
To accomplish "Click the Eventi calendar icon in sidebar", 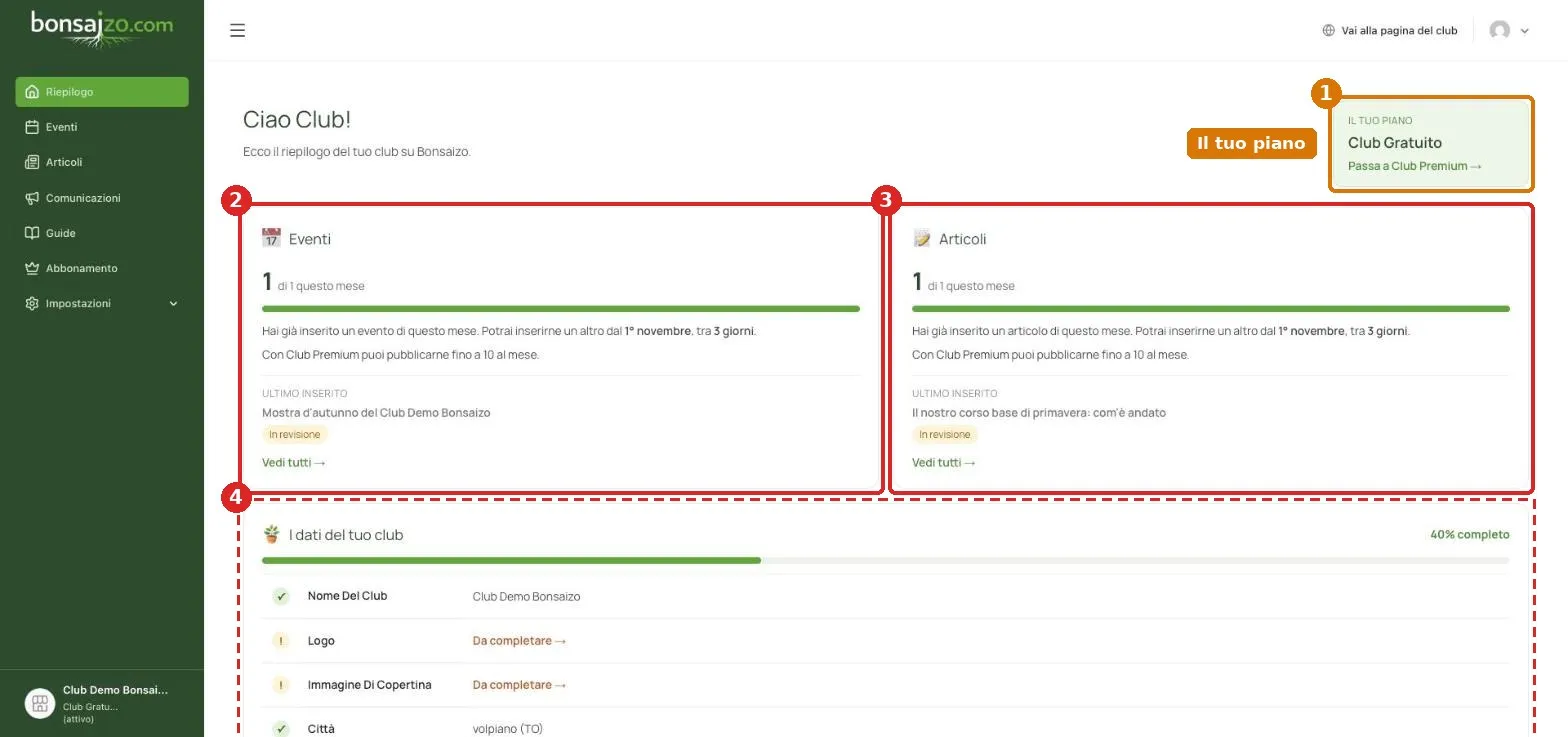I will click(x=32, y=127).
